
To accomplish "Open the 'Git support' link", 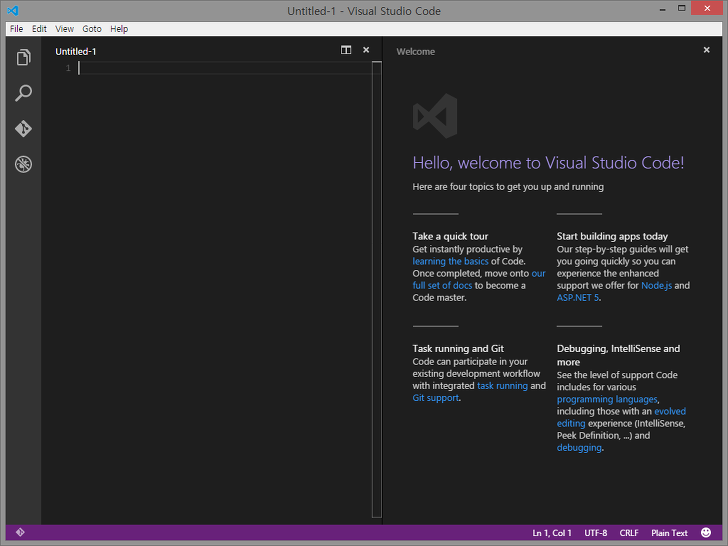I will (x=436, y=398).
